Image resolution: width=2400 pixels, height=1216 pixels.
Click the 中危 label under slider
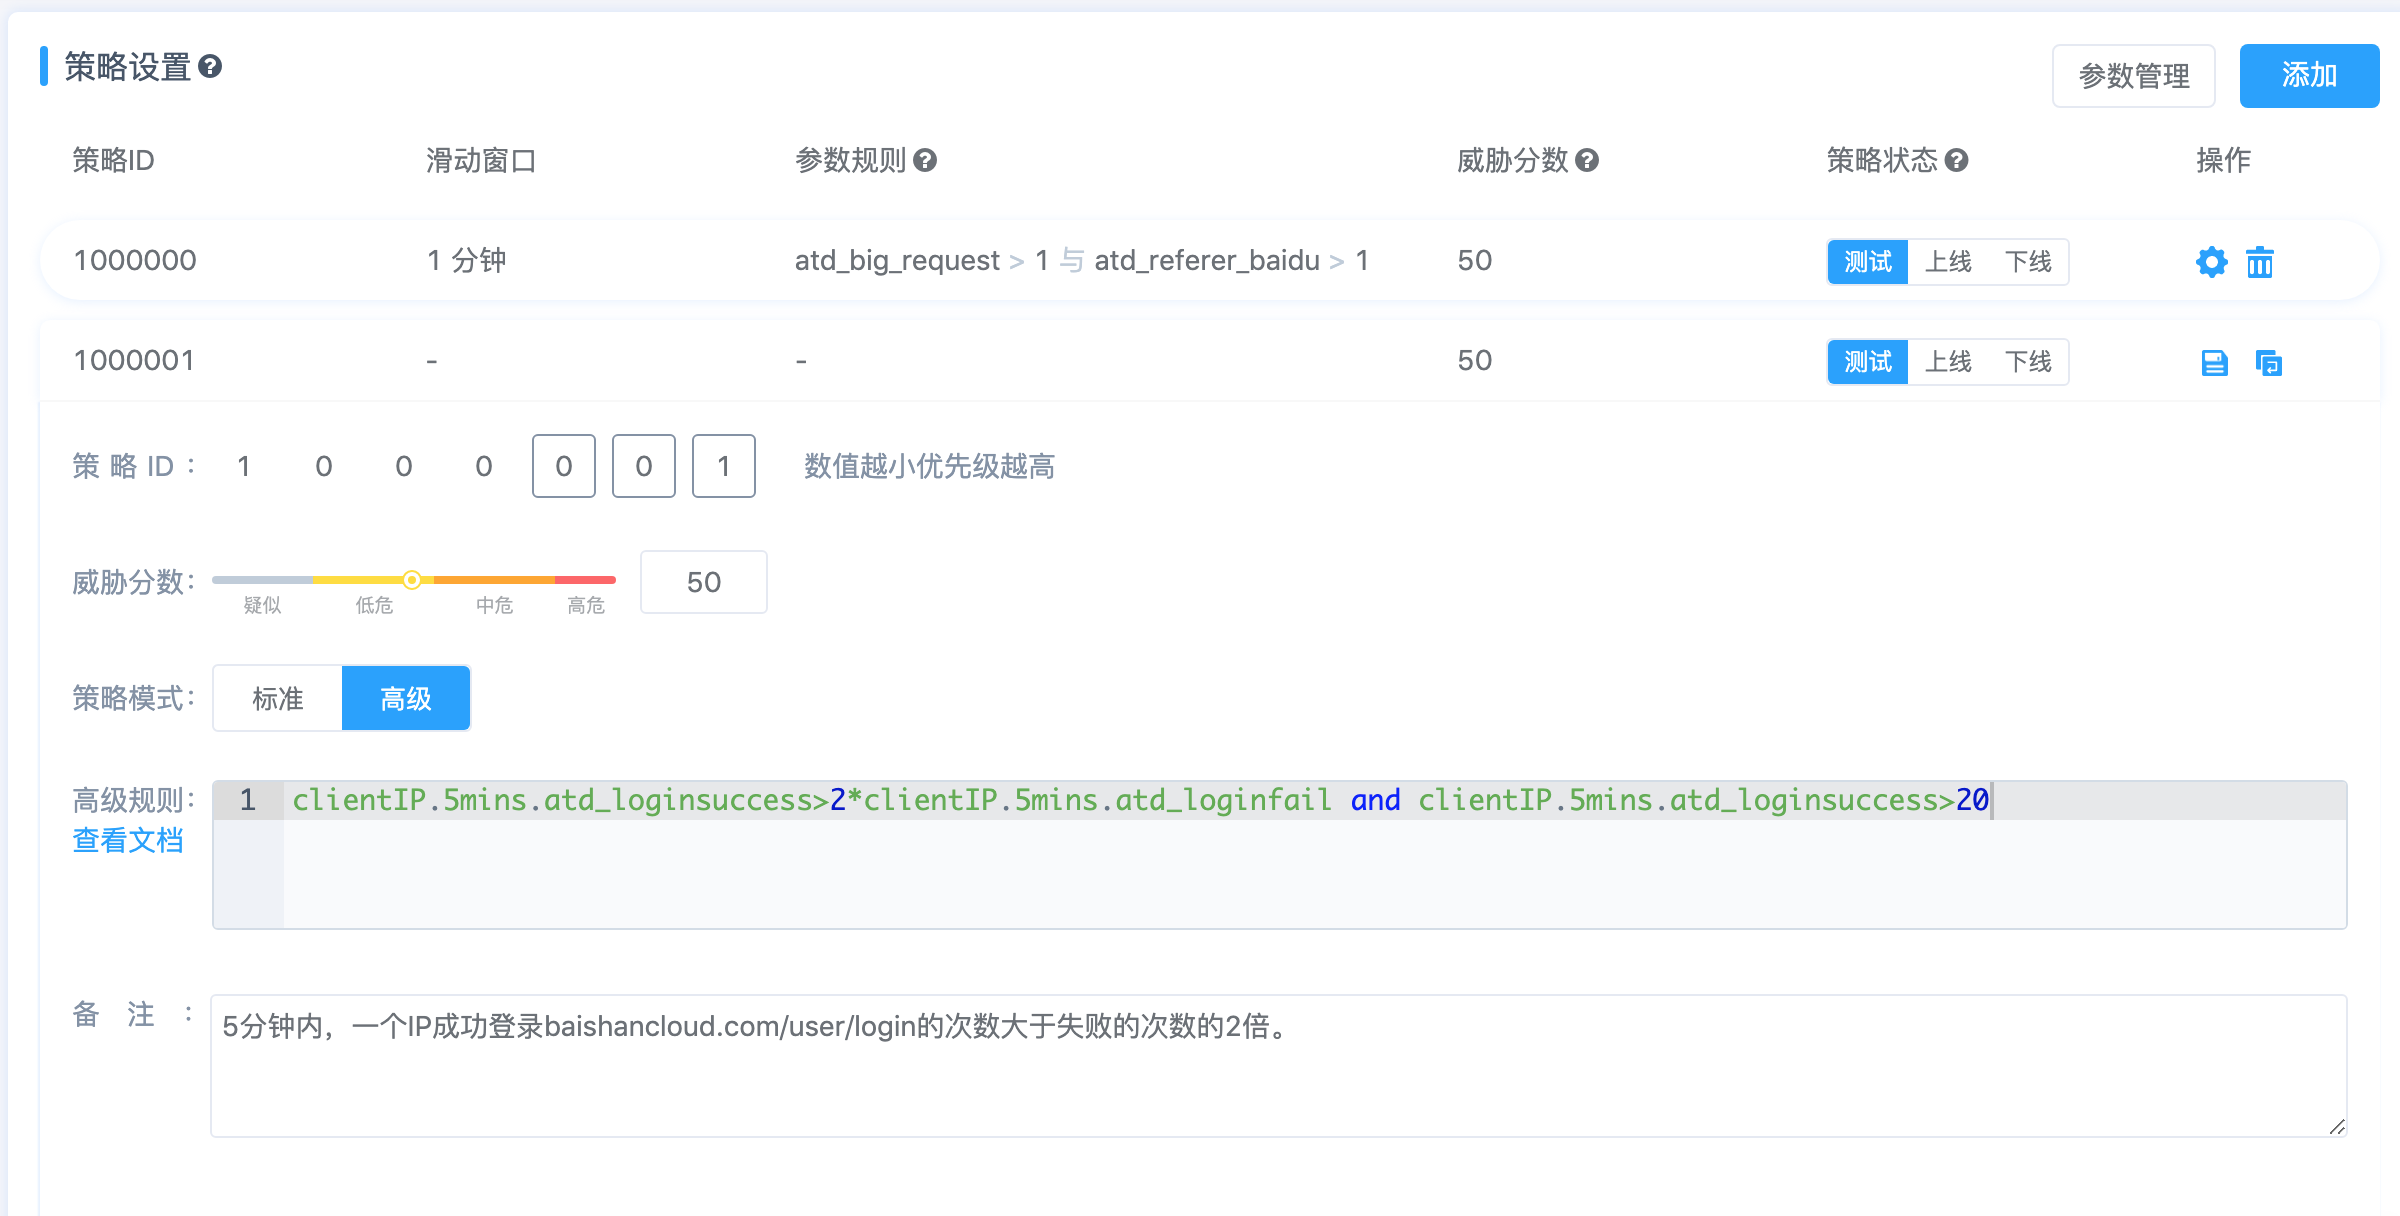pos(494,605)
